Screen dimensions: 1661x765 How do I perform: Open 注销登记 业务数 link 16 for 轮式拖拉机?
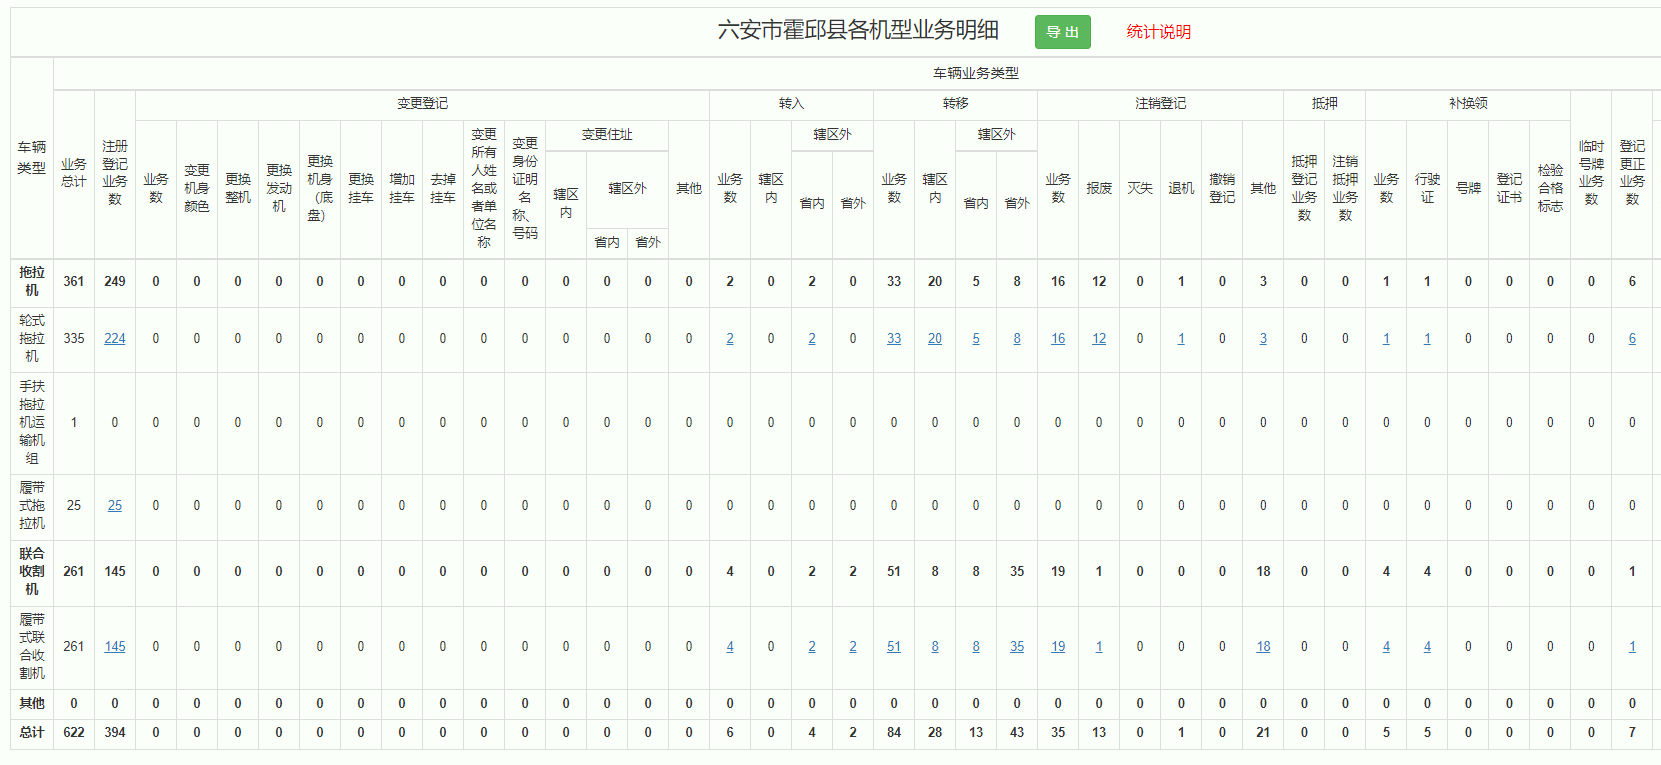click(x=1058, y=339)
